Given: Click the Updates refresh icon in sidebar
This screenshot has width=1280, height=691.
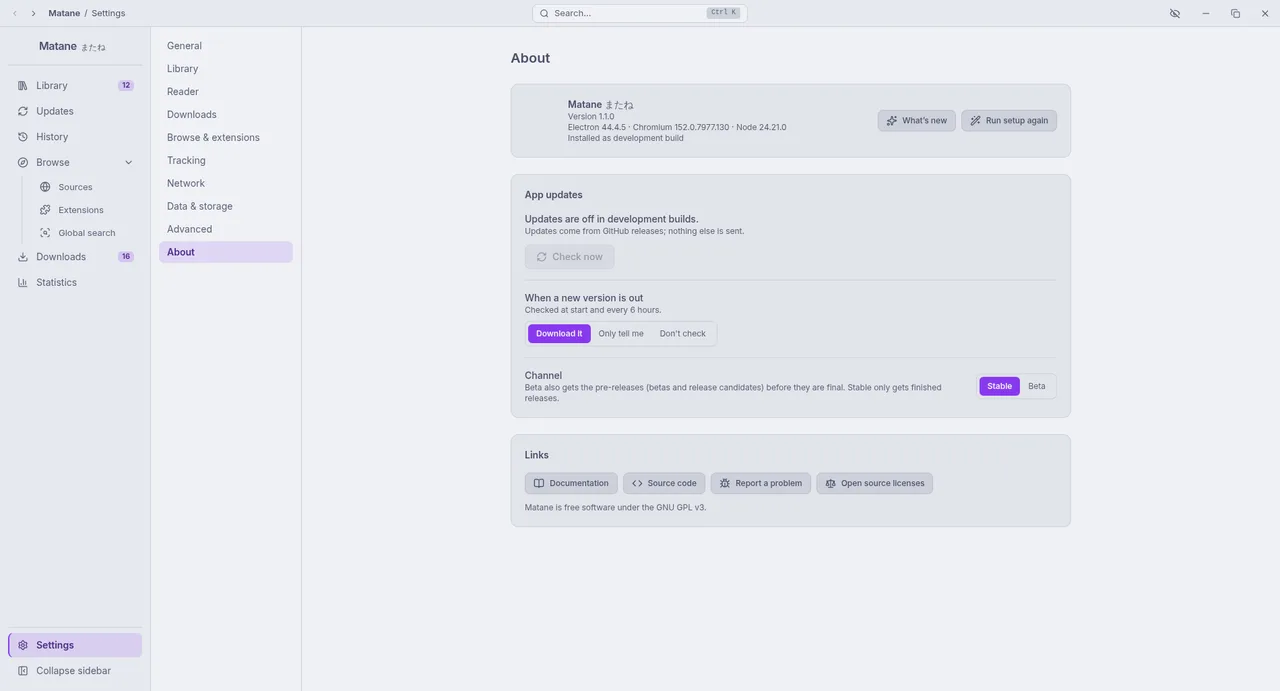Looking at the screenshot, I should coord(23,111).
